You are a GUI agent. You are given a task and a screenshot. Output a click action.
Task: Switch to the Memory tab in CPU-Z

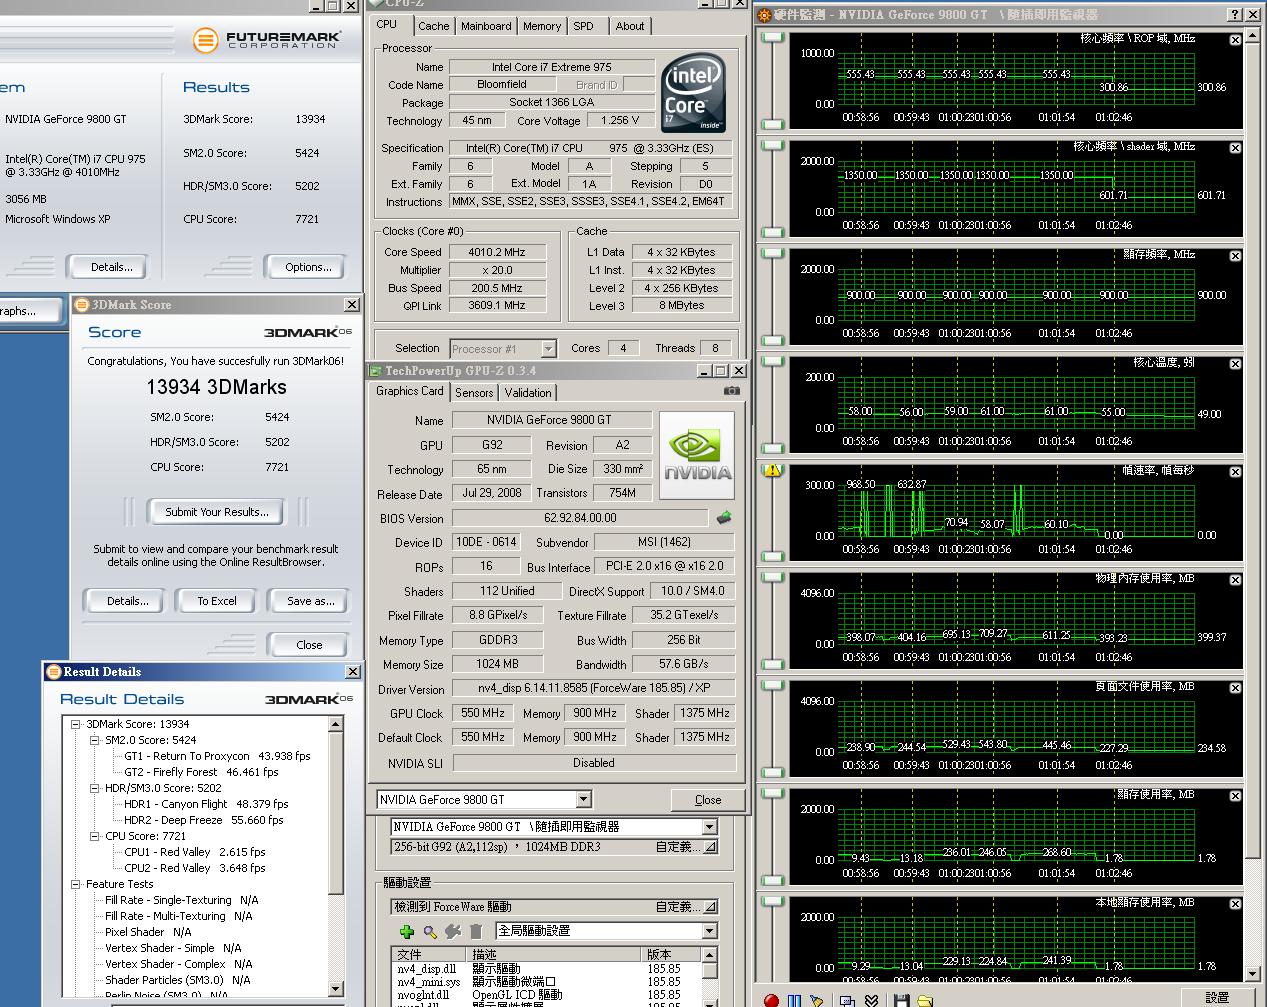(541, 26)
